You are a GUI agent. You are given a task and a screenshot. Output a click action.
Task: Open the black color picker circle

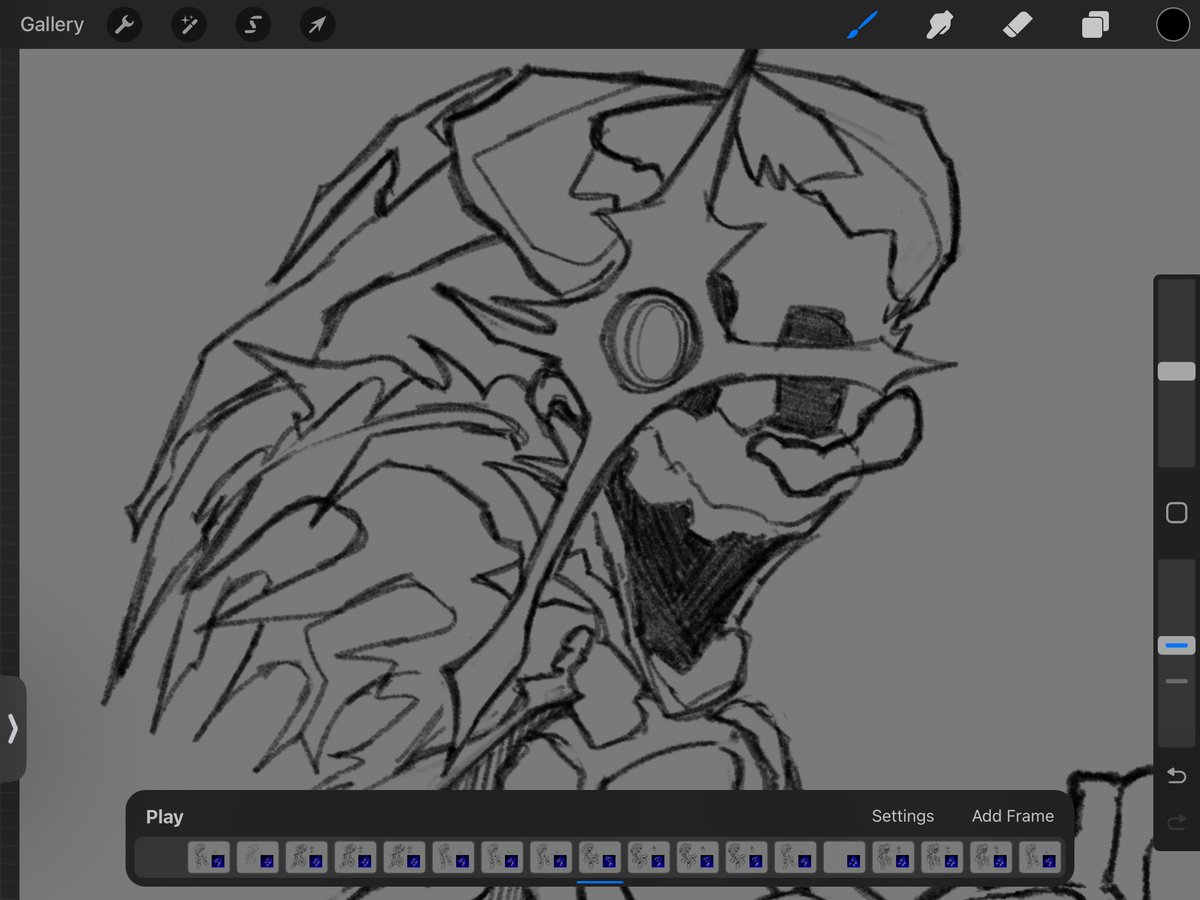(1173, 25)
